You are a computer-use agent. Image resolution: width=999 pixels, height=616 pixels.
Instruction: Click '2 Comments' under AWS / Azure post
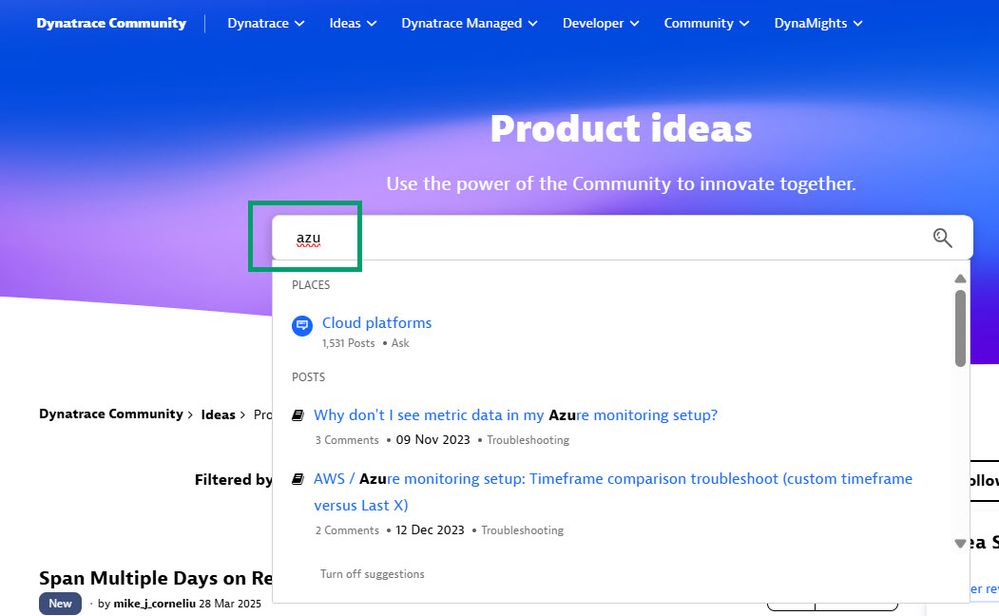(347, 531)
